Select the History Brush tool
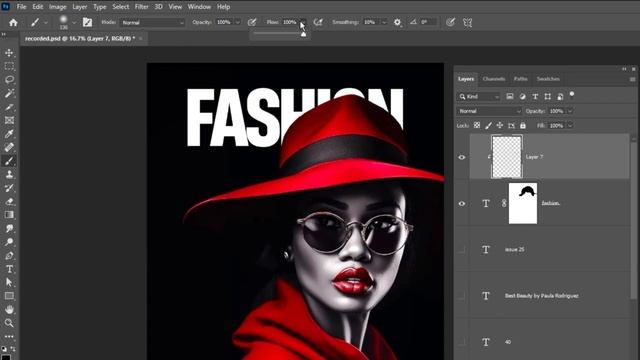The height and width of the screenshot is (360, 640). point(9,188)
